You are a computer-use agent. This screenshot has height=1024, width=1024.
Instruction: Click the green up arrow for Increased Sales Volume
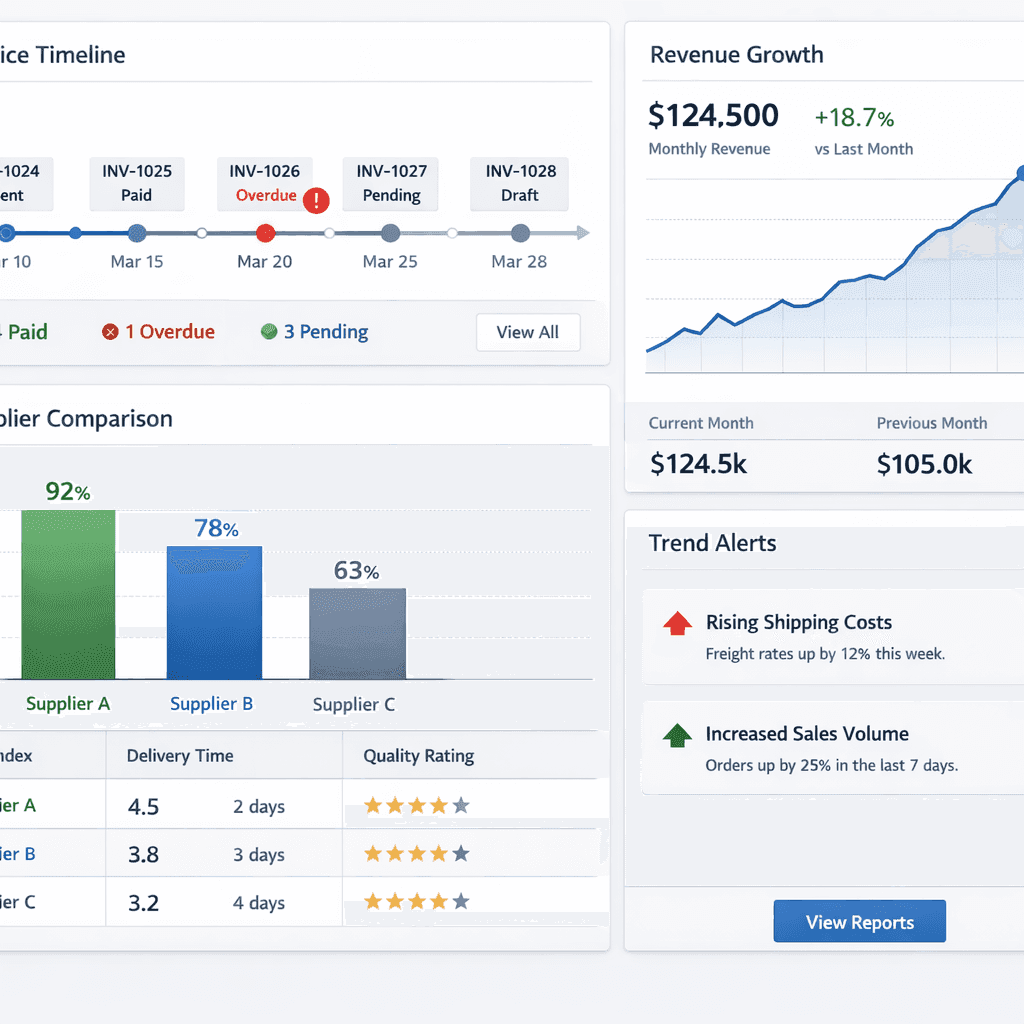point(677,735)
